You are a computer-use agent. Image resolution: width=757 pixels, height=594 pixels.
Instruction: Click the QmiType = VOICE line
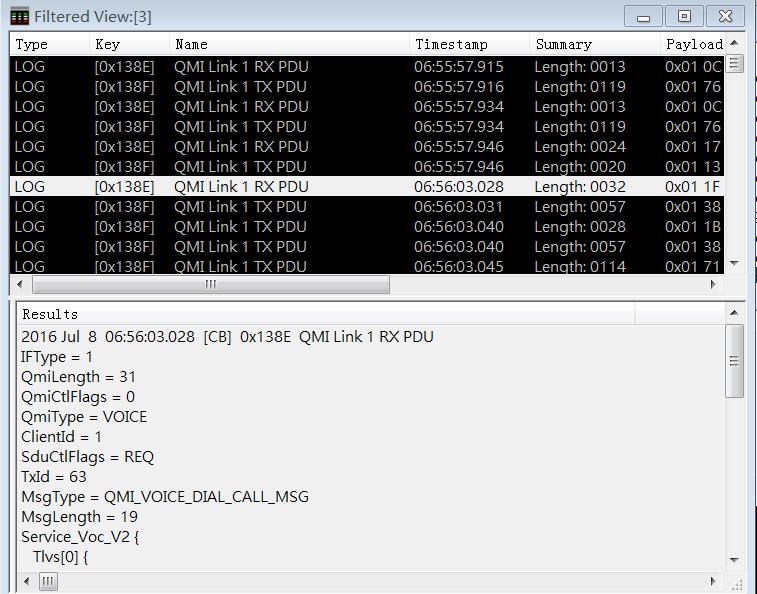84,417
